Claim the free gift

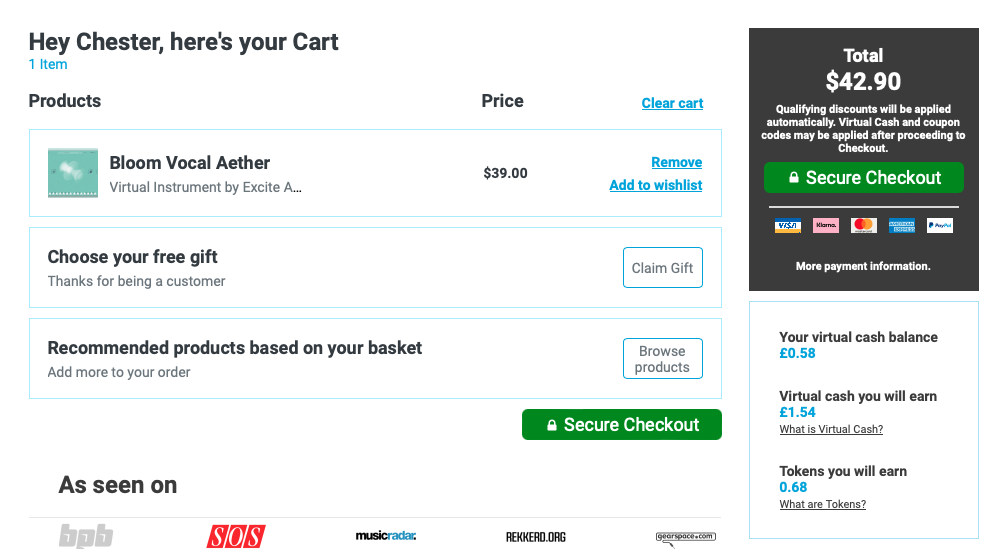(x=663, y=268)
